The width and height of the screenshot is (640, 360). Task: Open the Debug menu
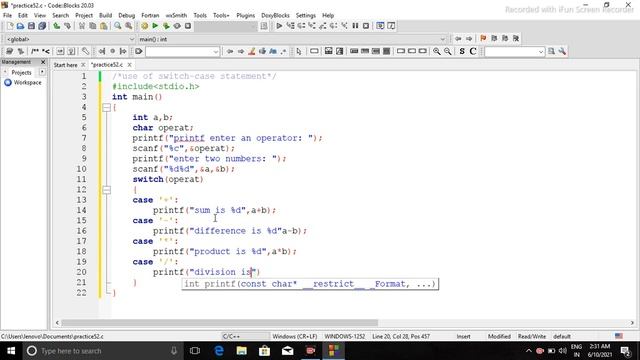click(x=127, y=15)
